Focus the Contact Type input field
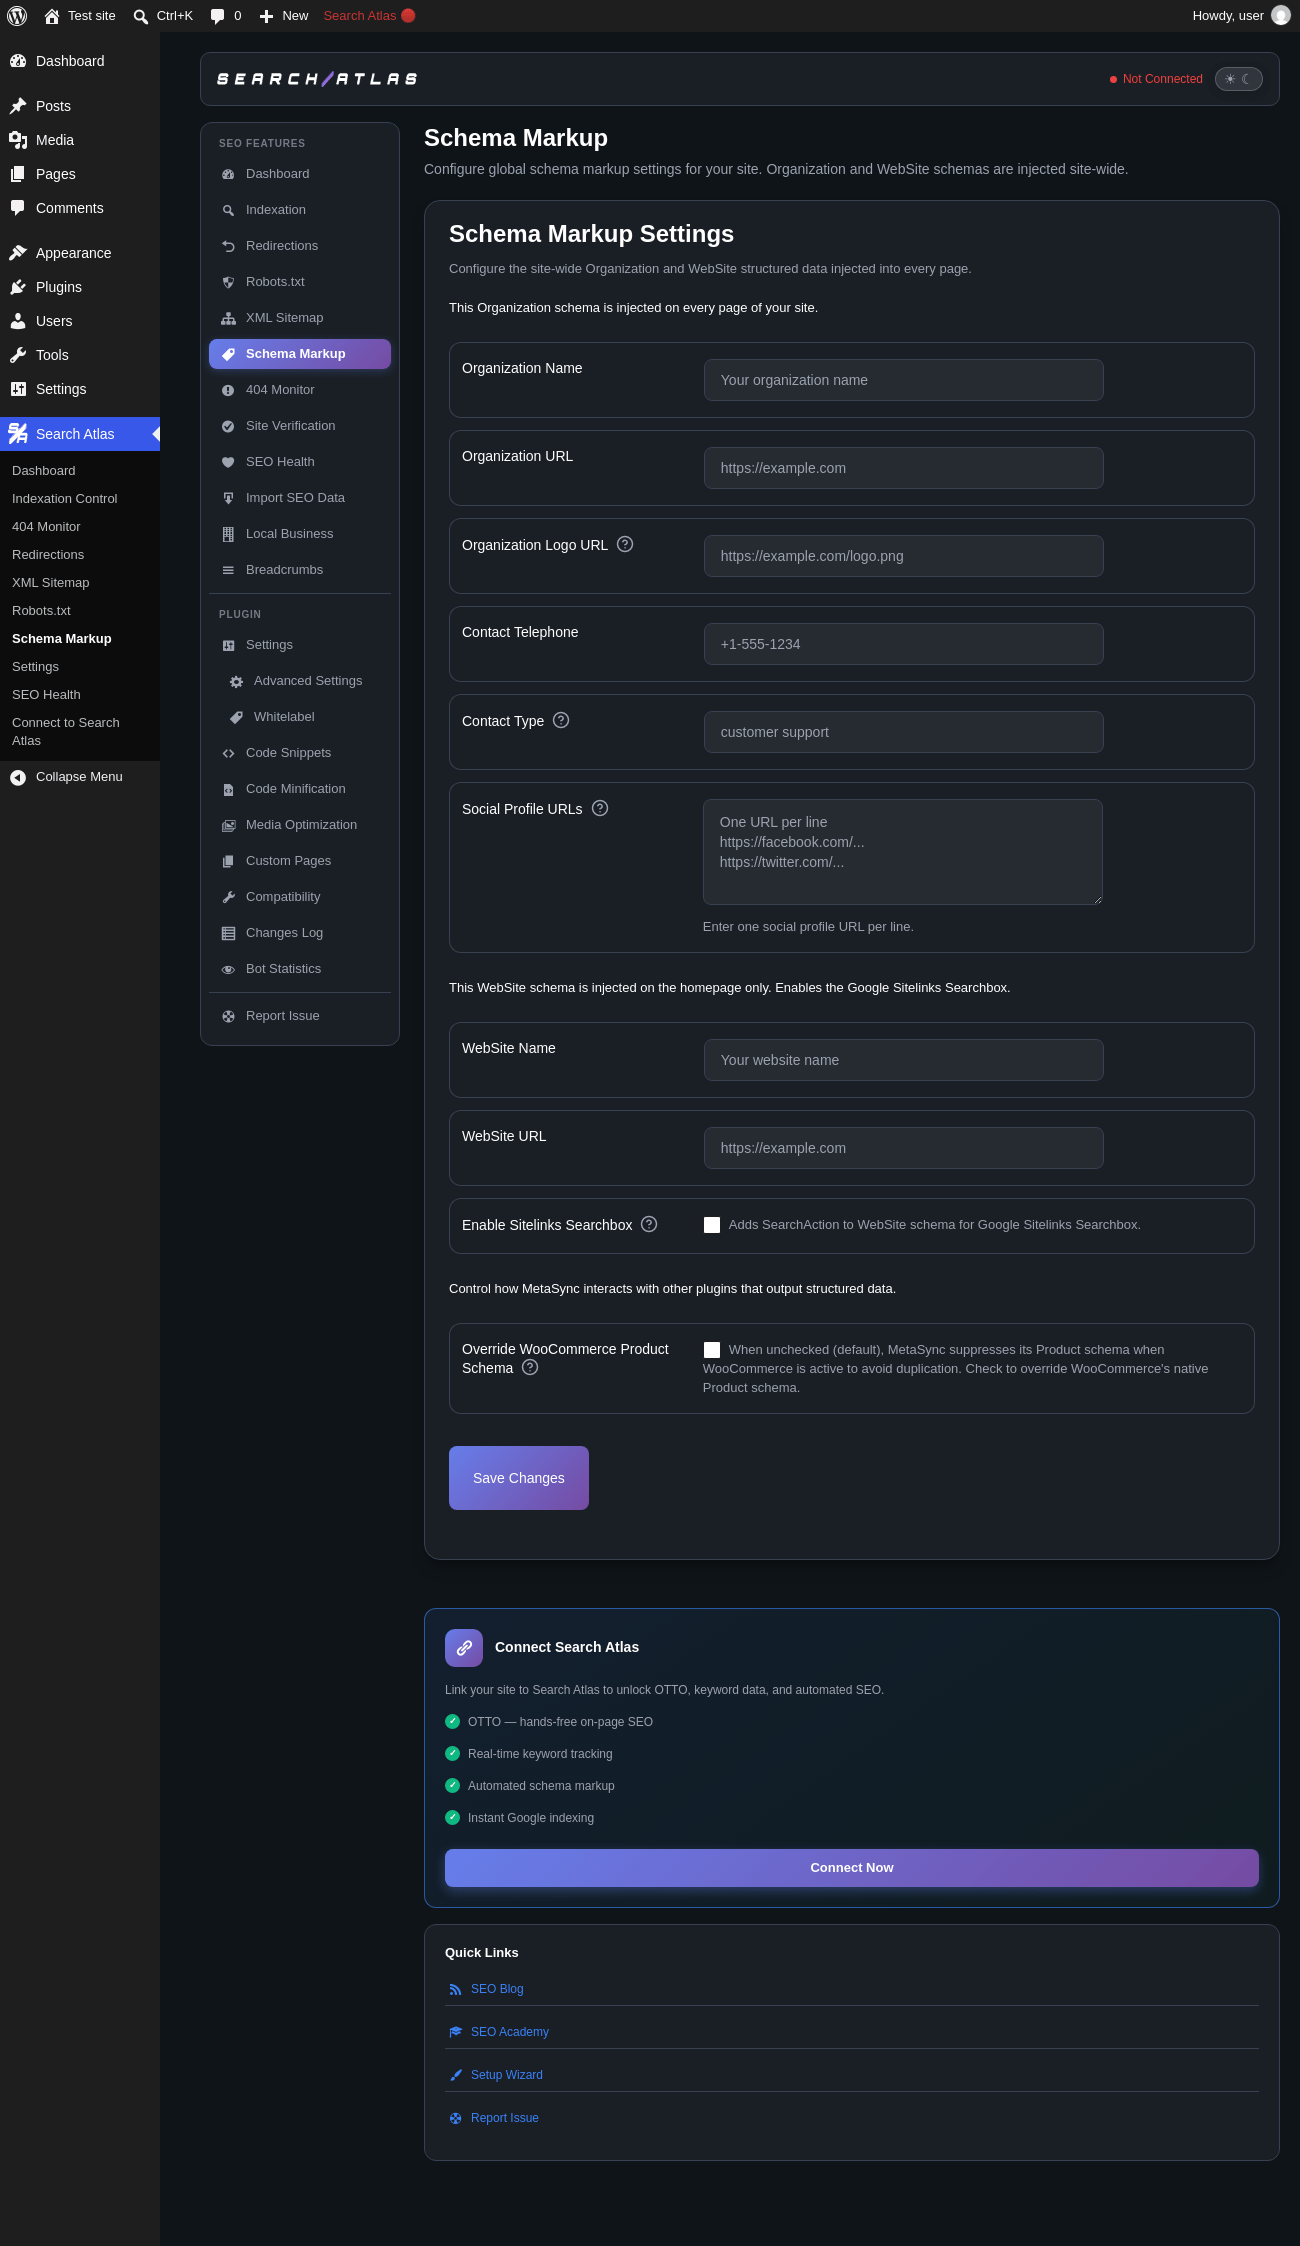The width and height of the screenshot is (1300, 2246). pos(904,732)
